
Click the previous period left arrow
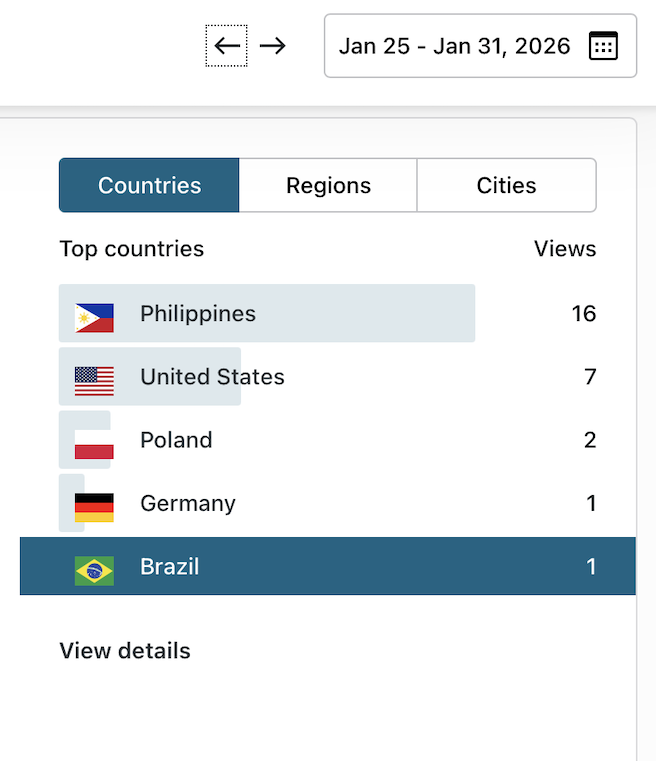coord(227,46)
